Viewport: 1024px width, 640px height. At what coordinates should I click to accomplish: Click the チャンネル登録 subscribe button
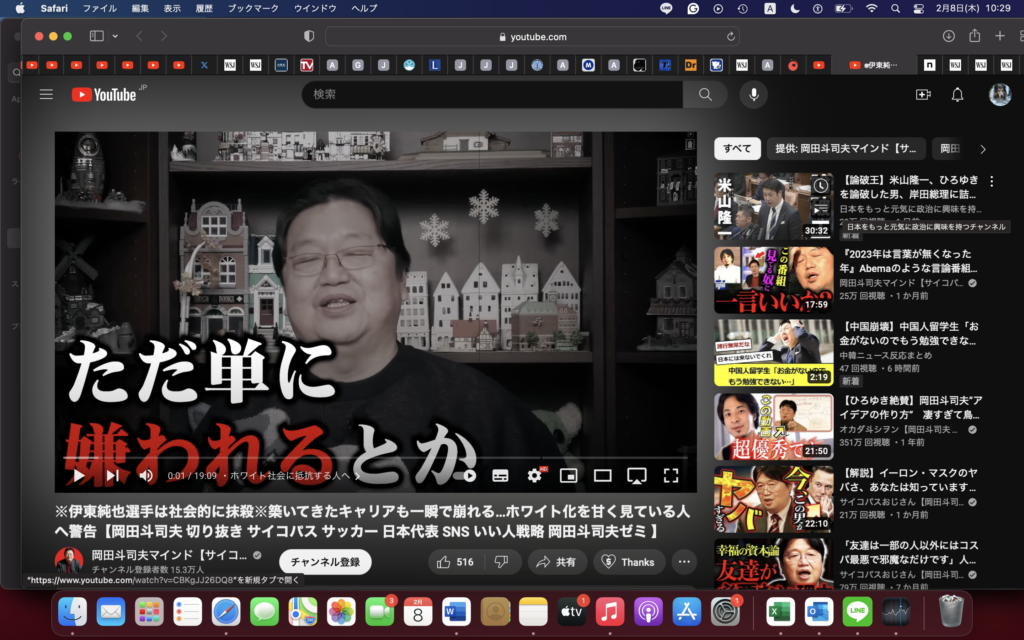pyautogui.click(x=325, y=562)
